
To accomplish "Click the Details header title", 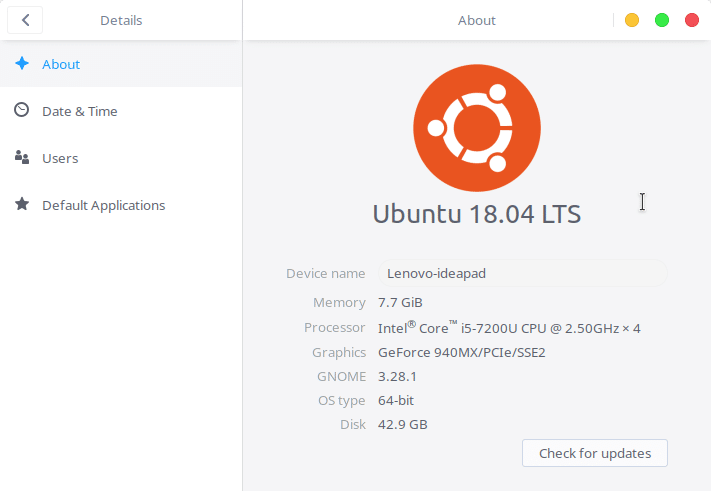I will (x=121, y=20).
